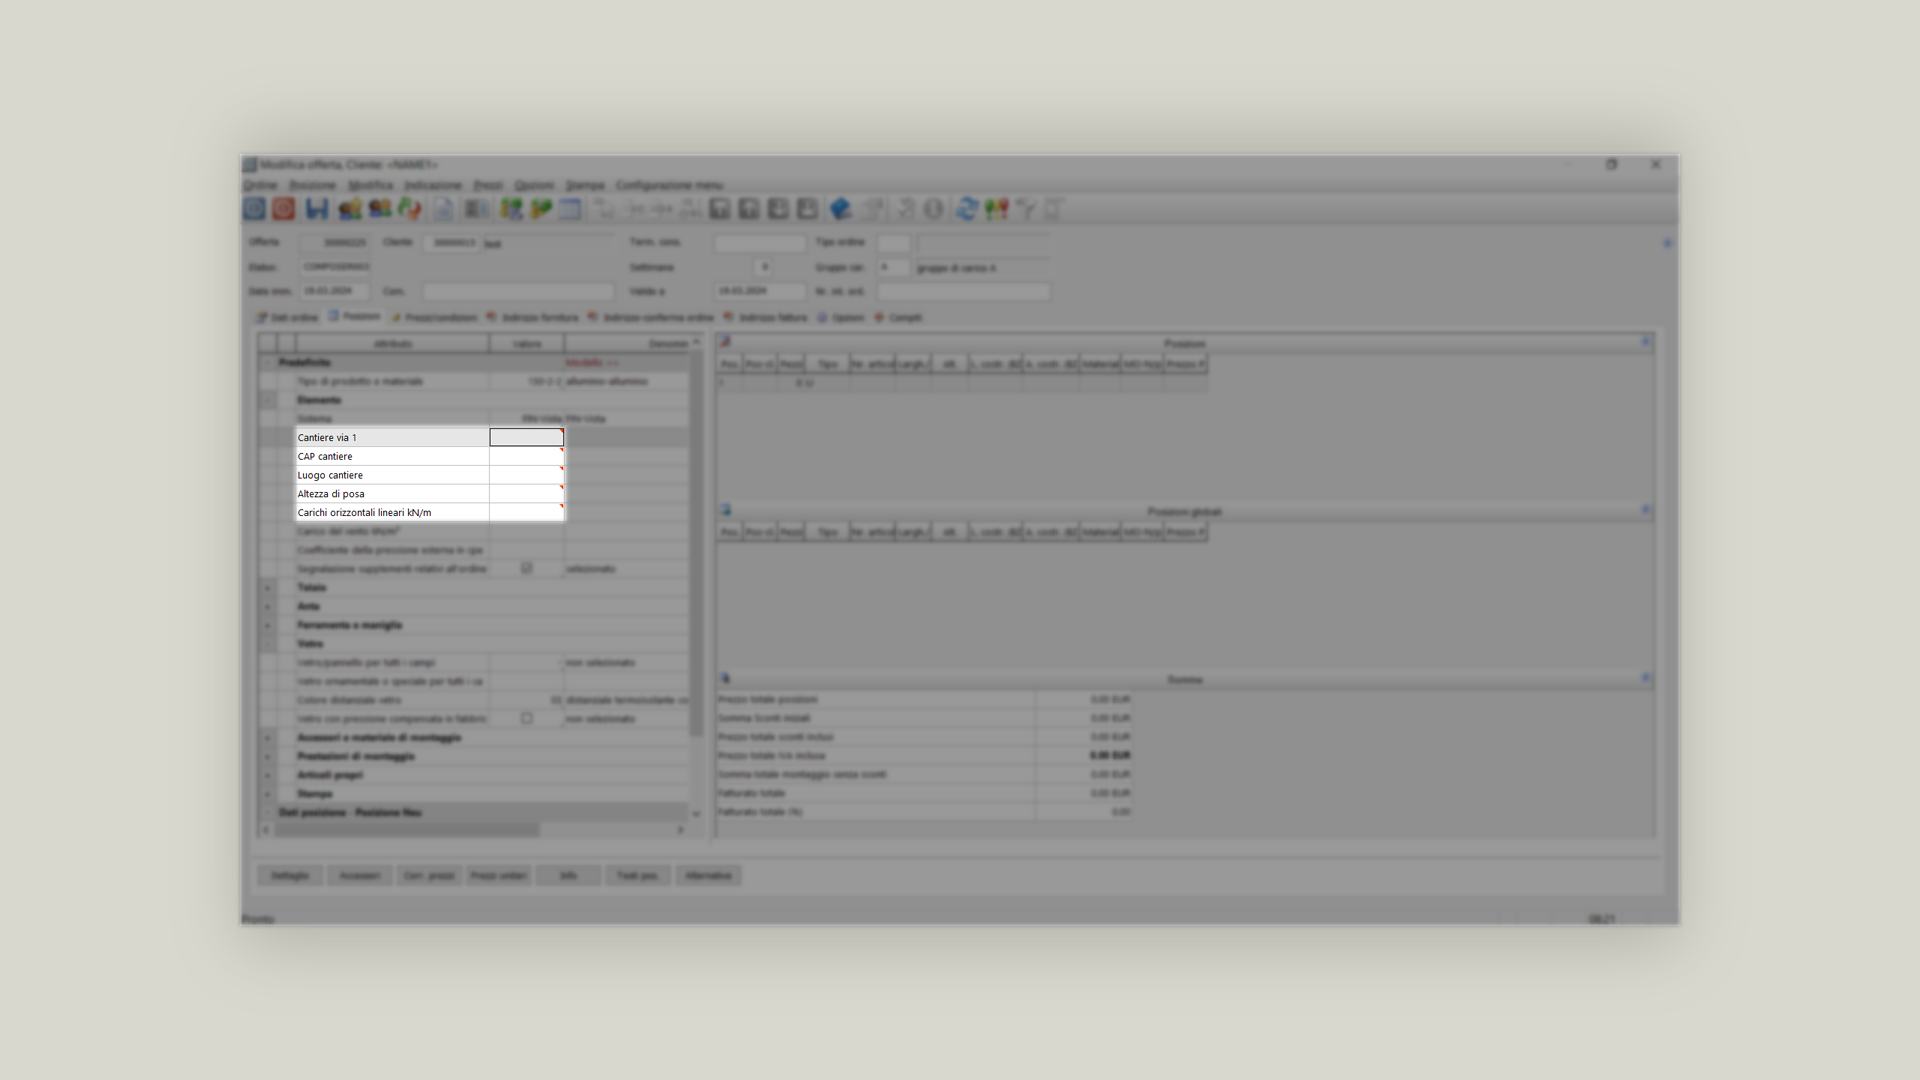1920x1080 pixels.
Task: Click the value field for Altezza di posa
Action: 527,494
